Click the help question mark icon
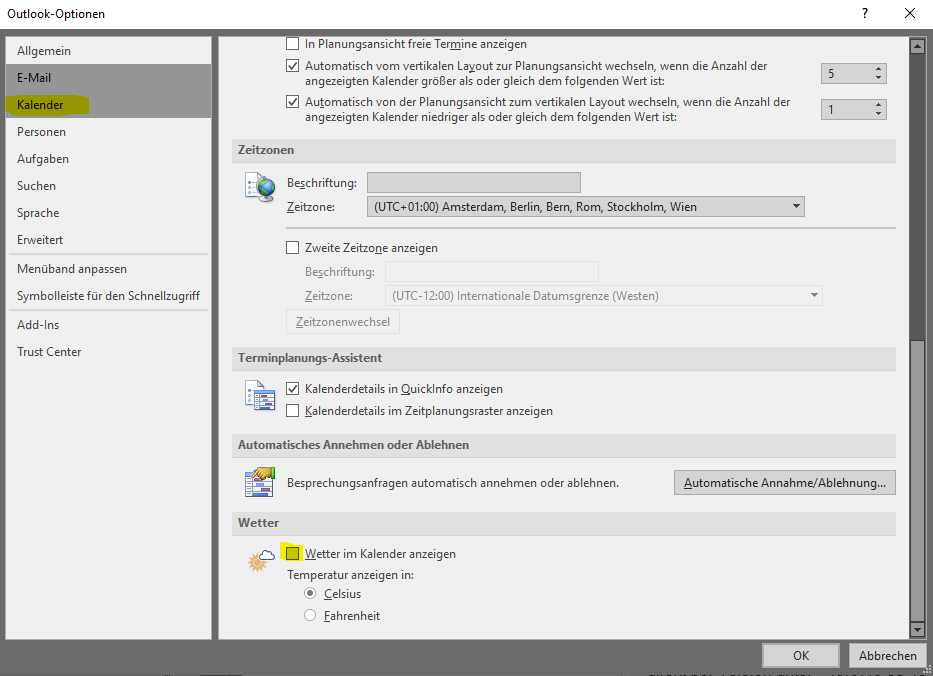 864,13
